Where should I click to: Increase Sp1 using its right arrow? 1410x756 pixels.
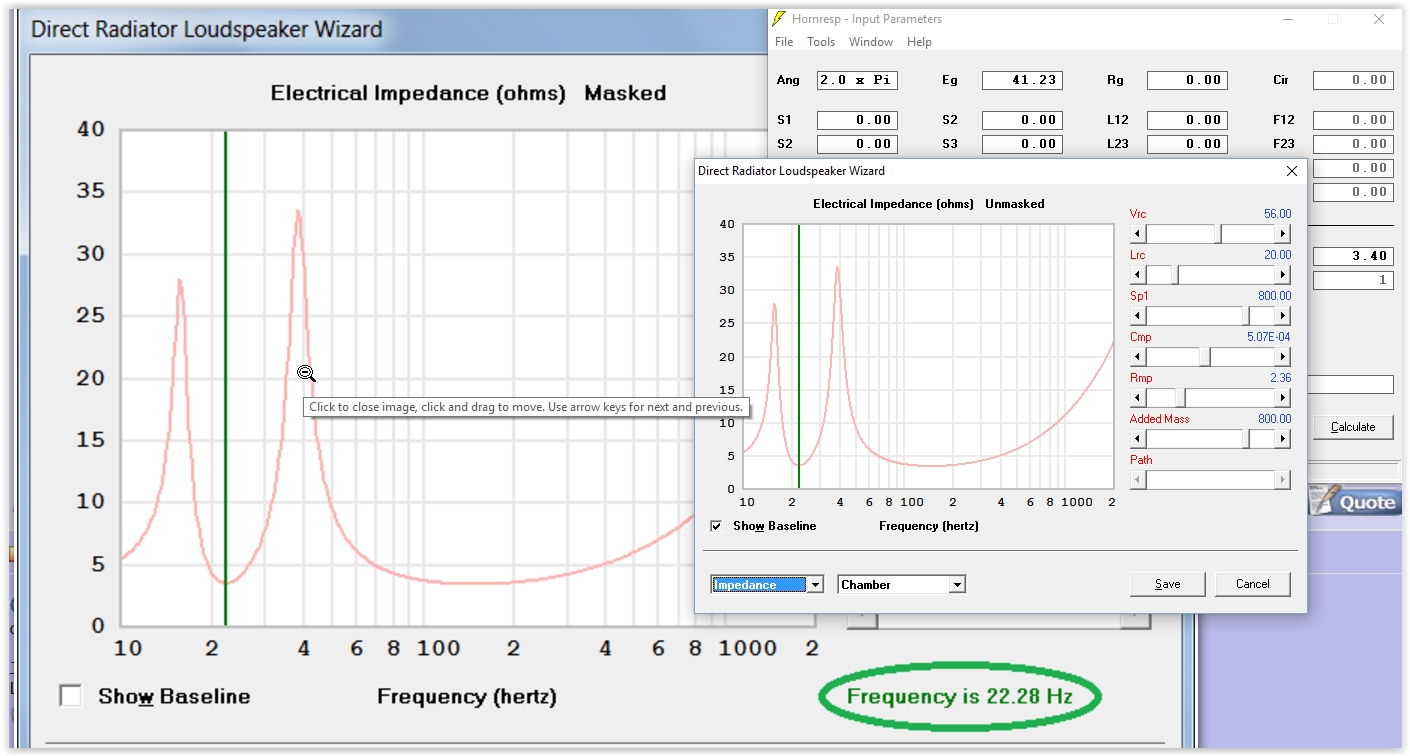point(1283,316)
